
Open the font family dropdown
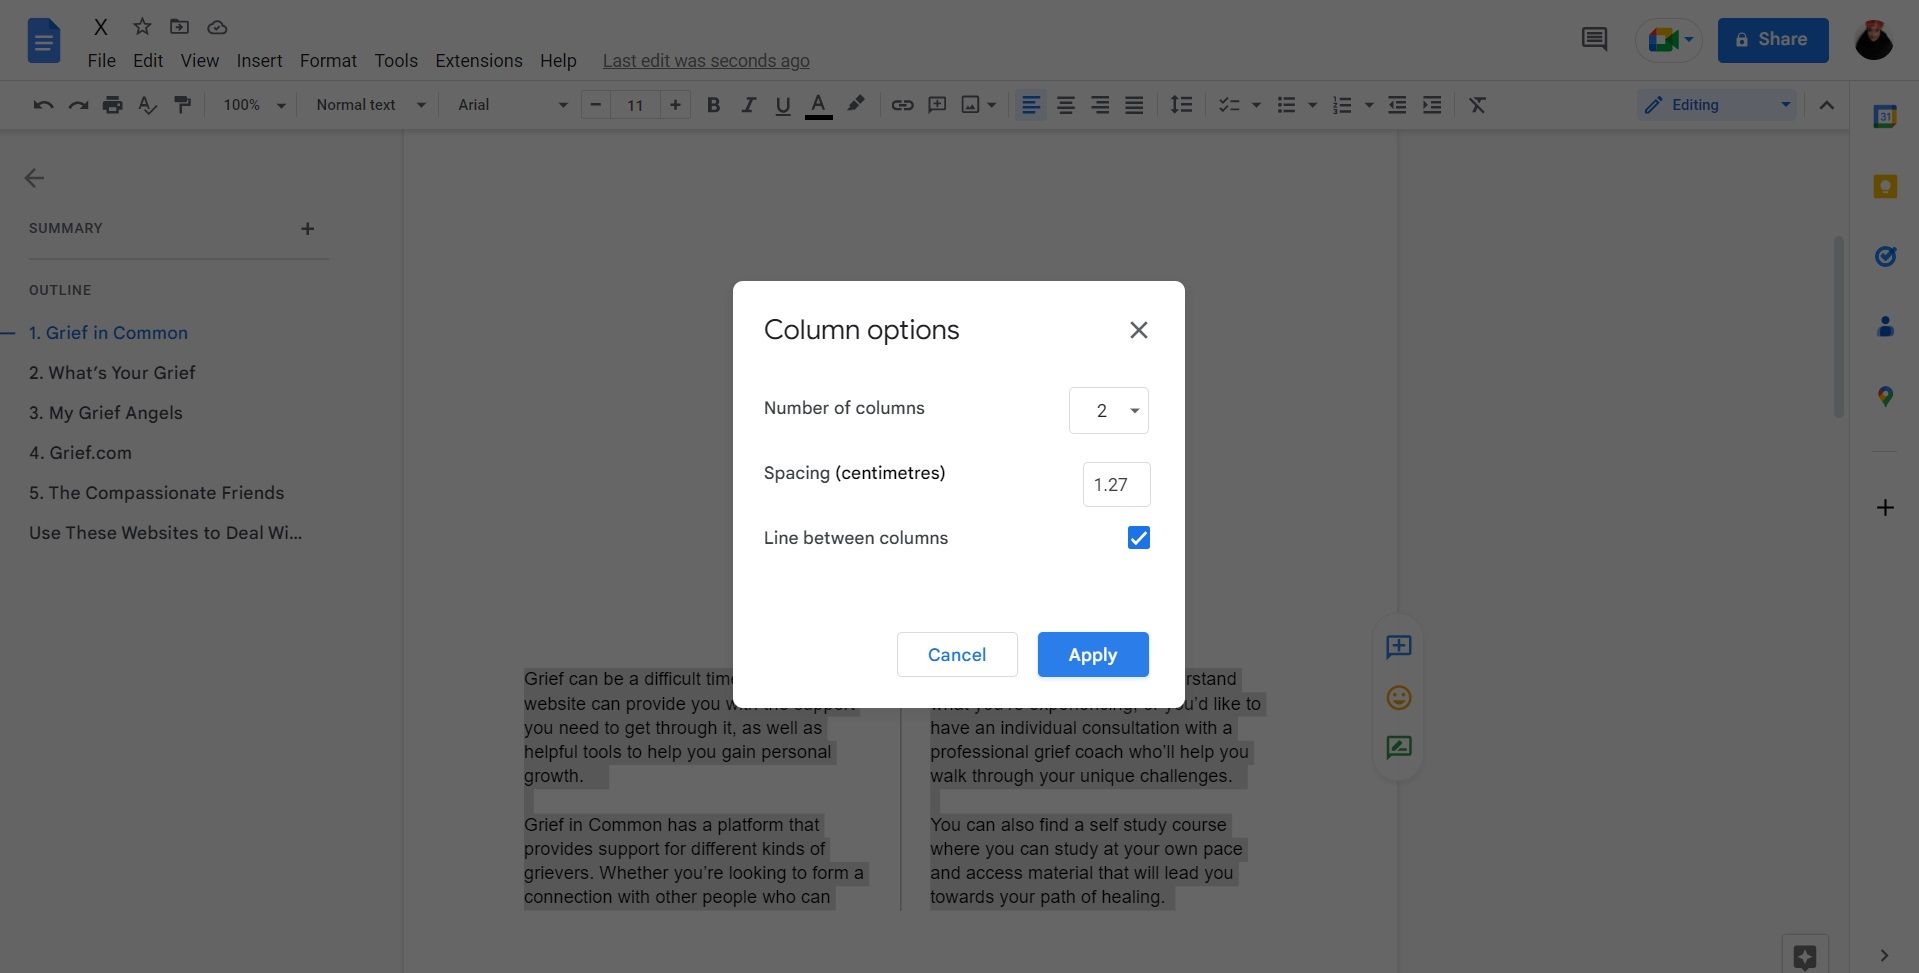point(510,104)
